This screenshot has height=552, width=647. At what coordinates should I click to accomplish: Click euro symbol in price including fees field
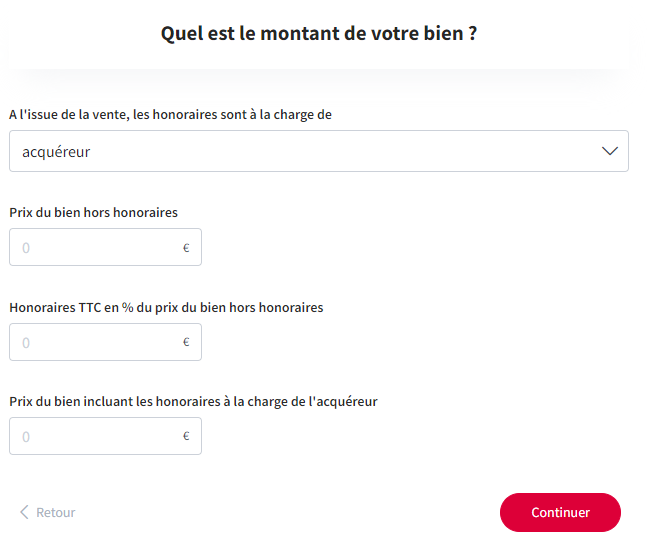click(x=186, y=437)
